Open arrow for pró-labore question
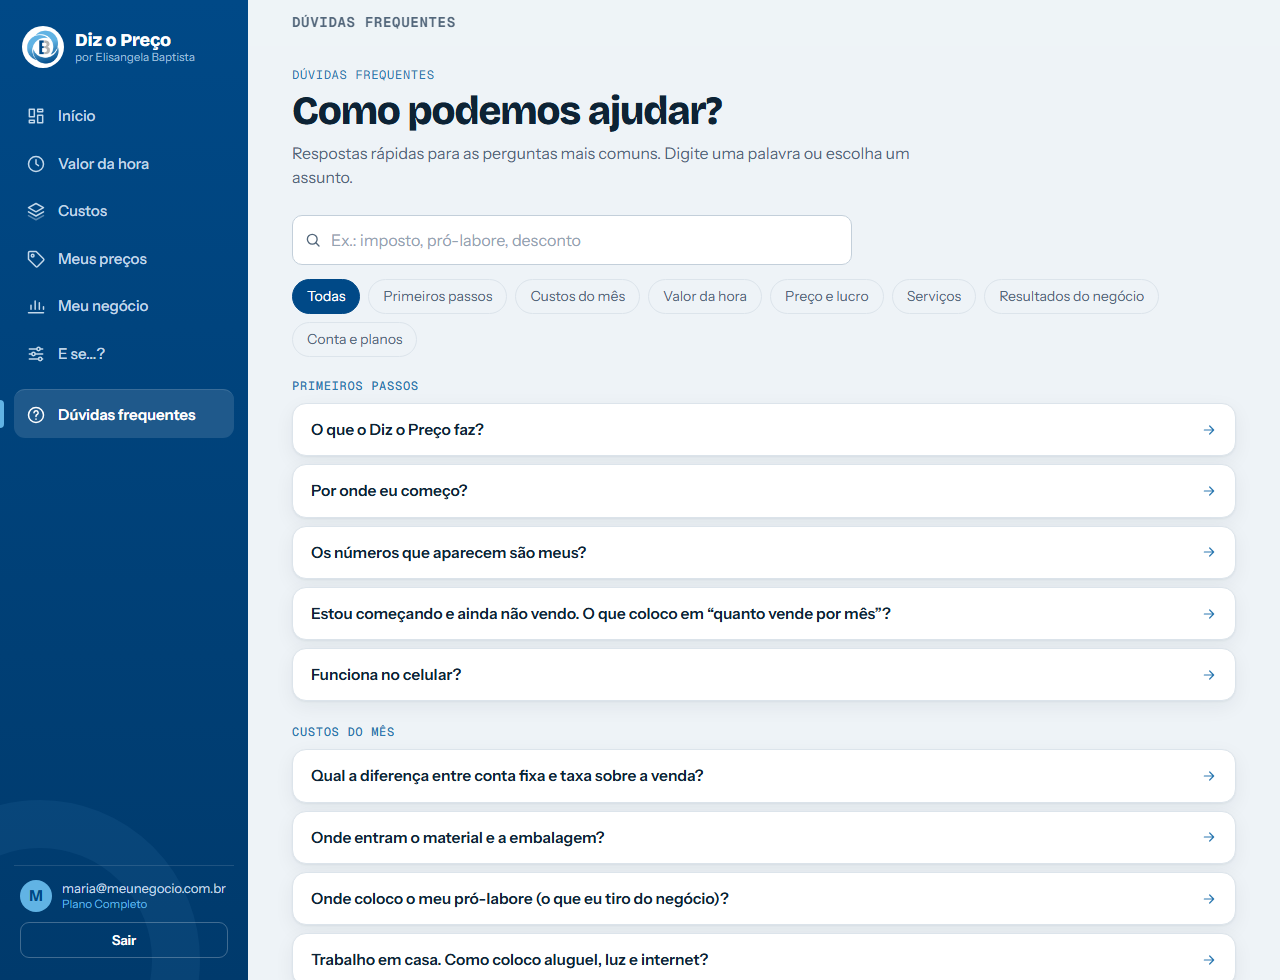1280x980 pixels. coord(1209,899)
